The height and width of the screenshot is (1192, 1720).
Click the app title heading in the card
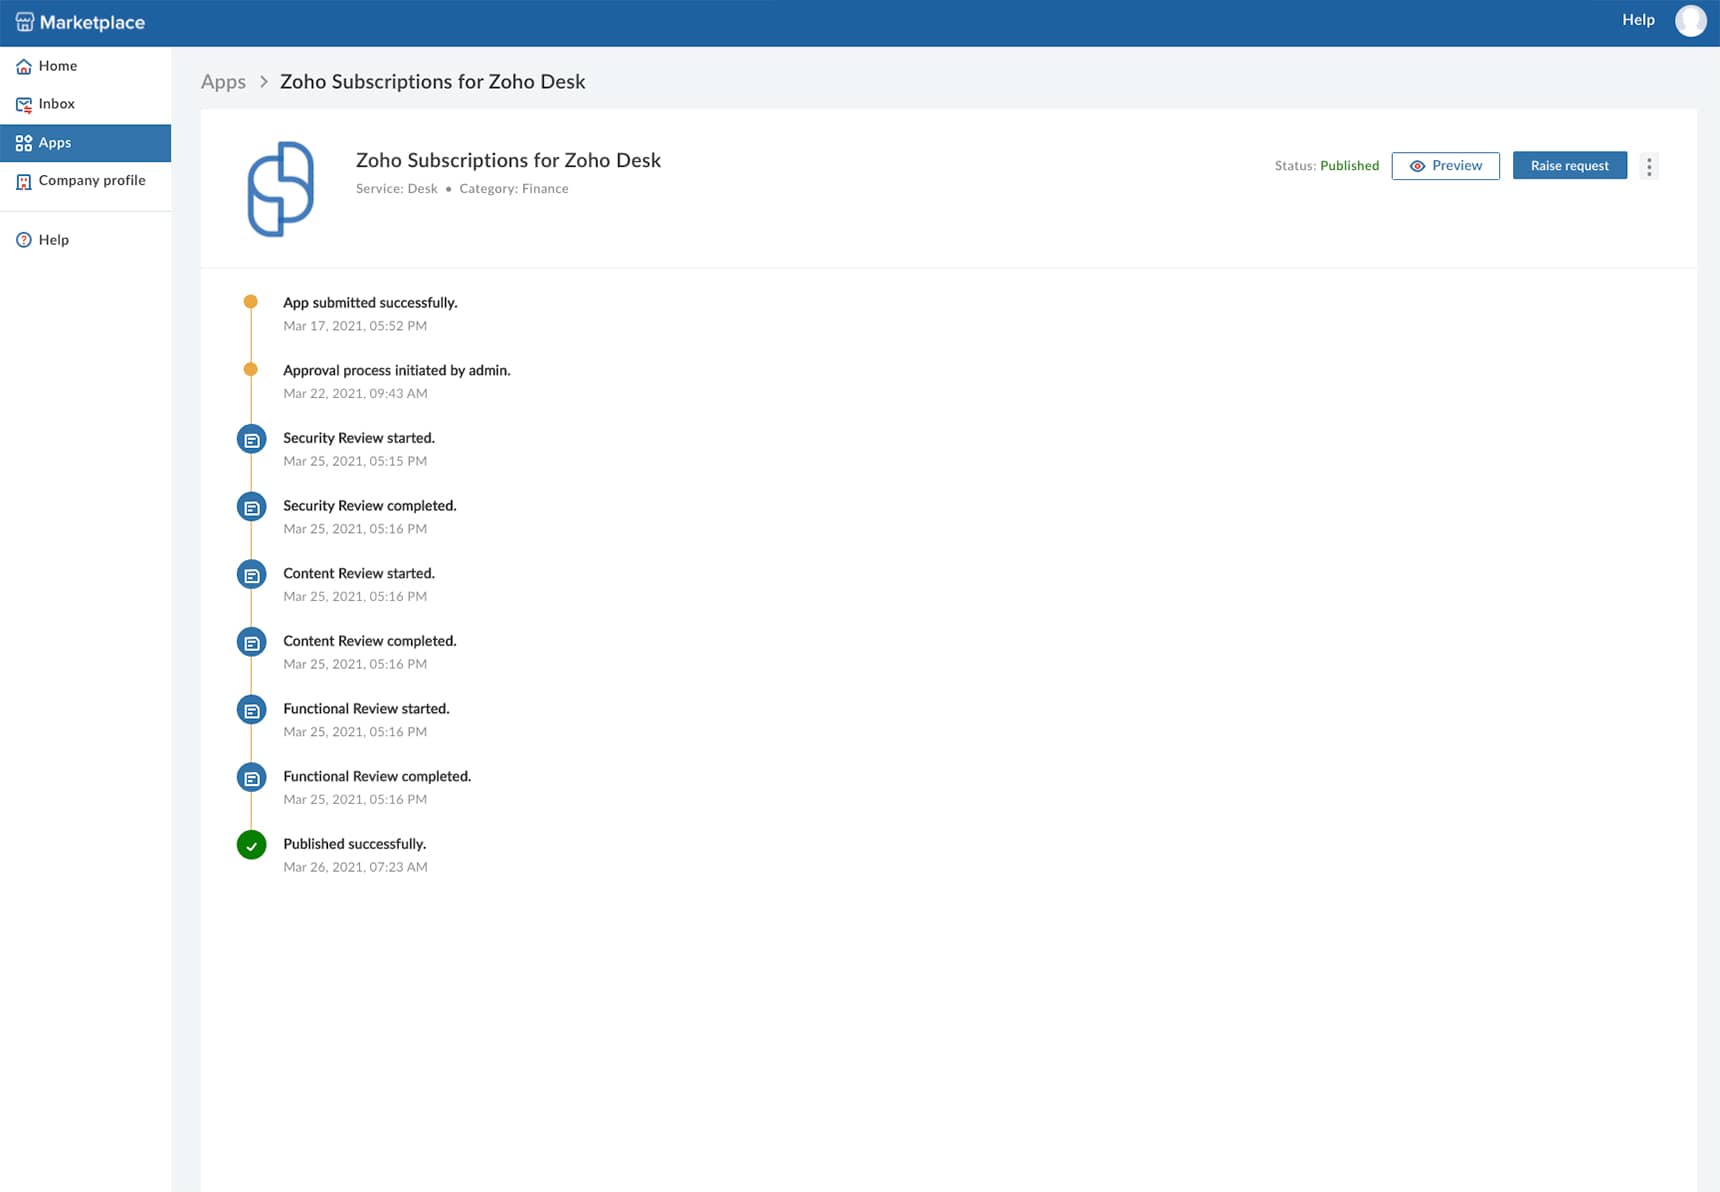click(508, 160)
